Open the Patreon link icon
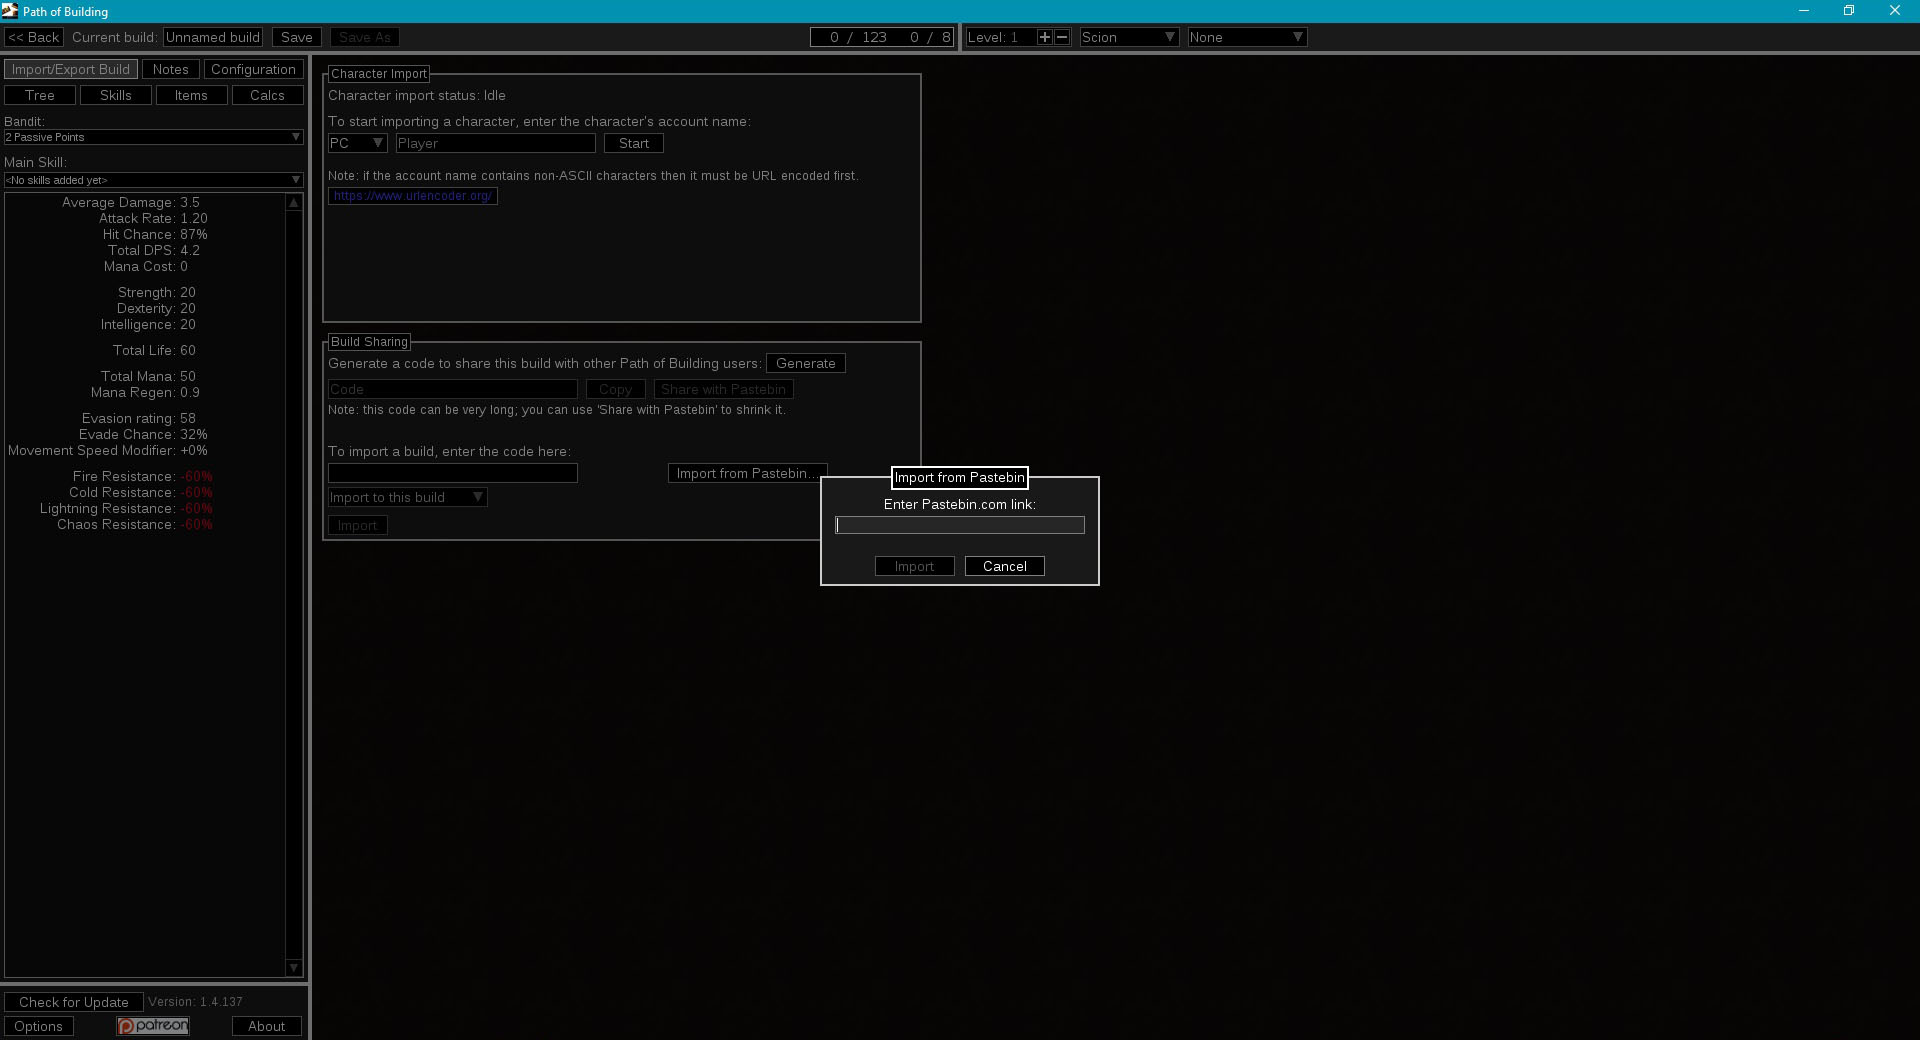Screen dimensions: 1920x1040 [153, 1026]
